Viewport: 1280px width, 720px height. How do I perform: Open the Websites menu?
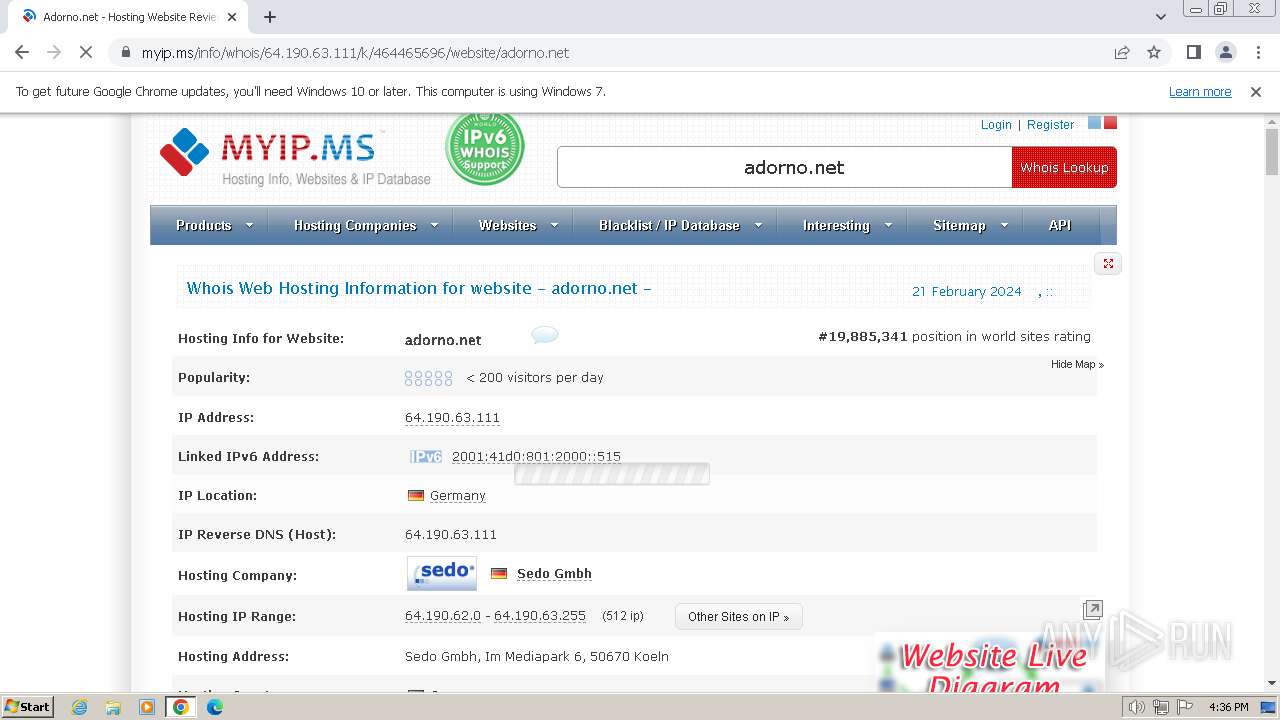[x=508, y=225]
